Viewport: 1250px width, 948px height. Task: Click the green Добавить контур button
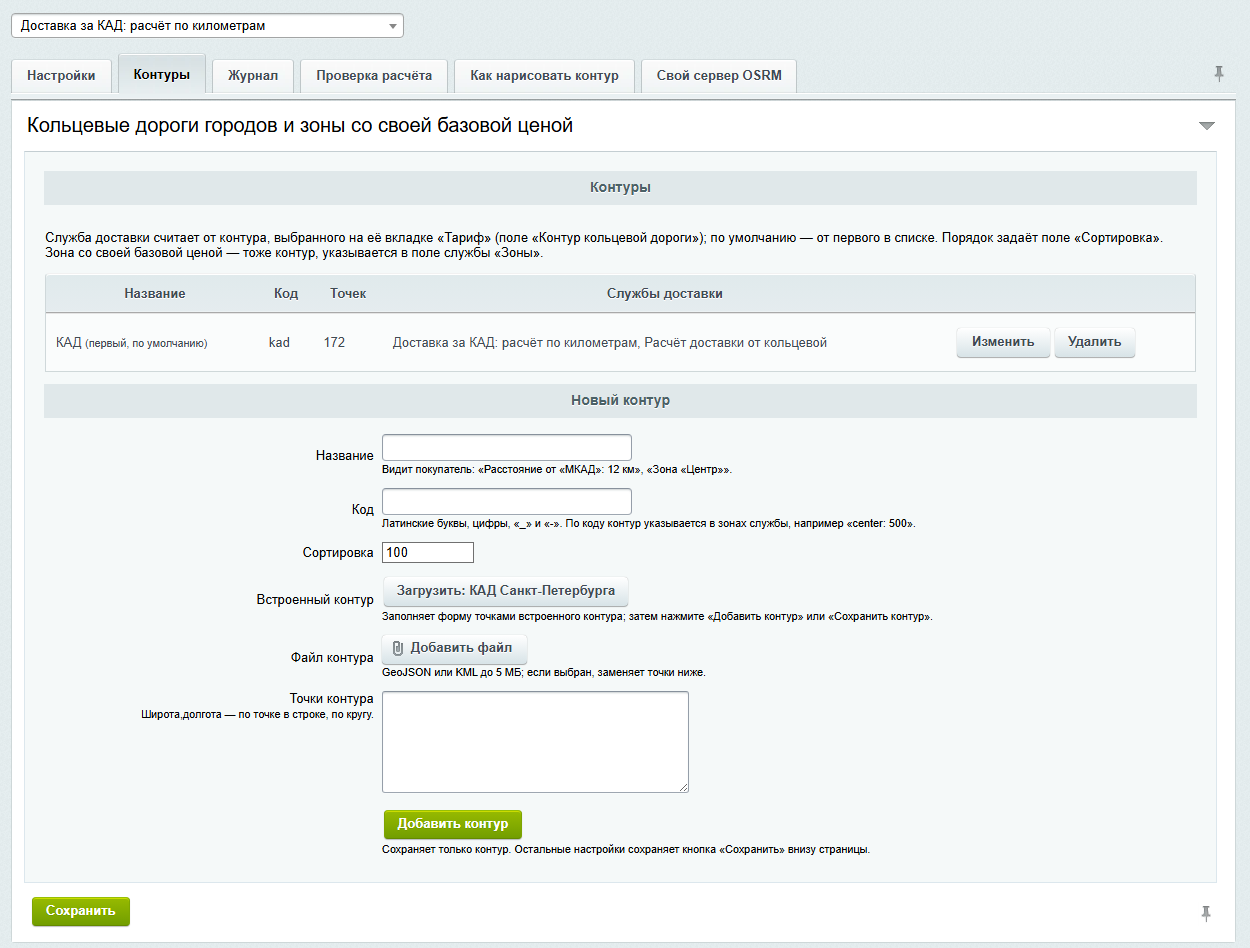coord(453,824)
